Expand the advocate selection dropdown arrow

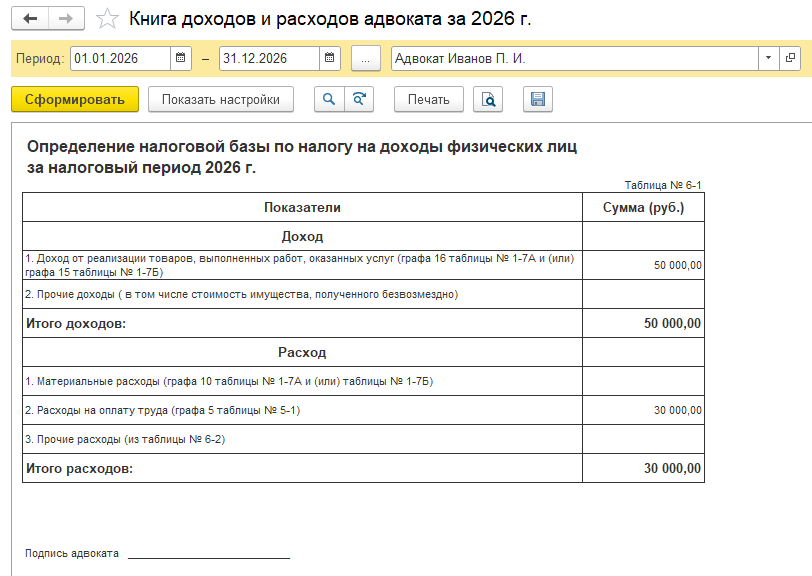768,59
